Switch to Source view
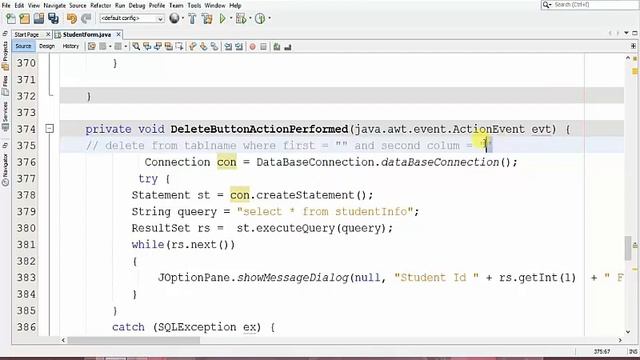This screenshot has height=360, width=640. point(23,47)
